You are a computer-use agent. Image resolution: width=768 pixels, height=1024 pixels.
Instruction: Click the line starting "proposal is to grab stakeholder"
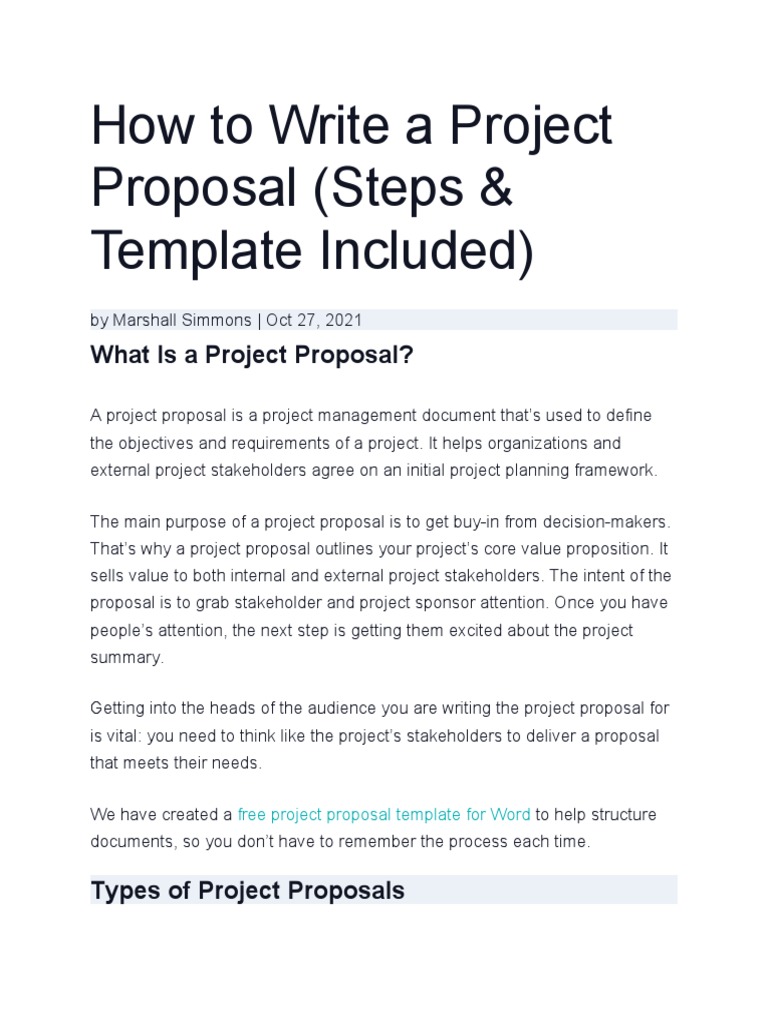point(379,603)
